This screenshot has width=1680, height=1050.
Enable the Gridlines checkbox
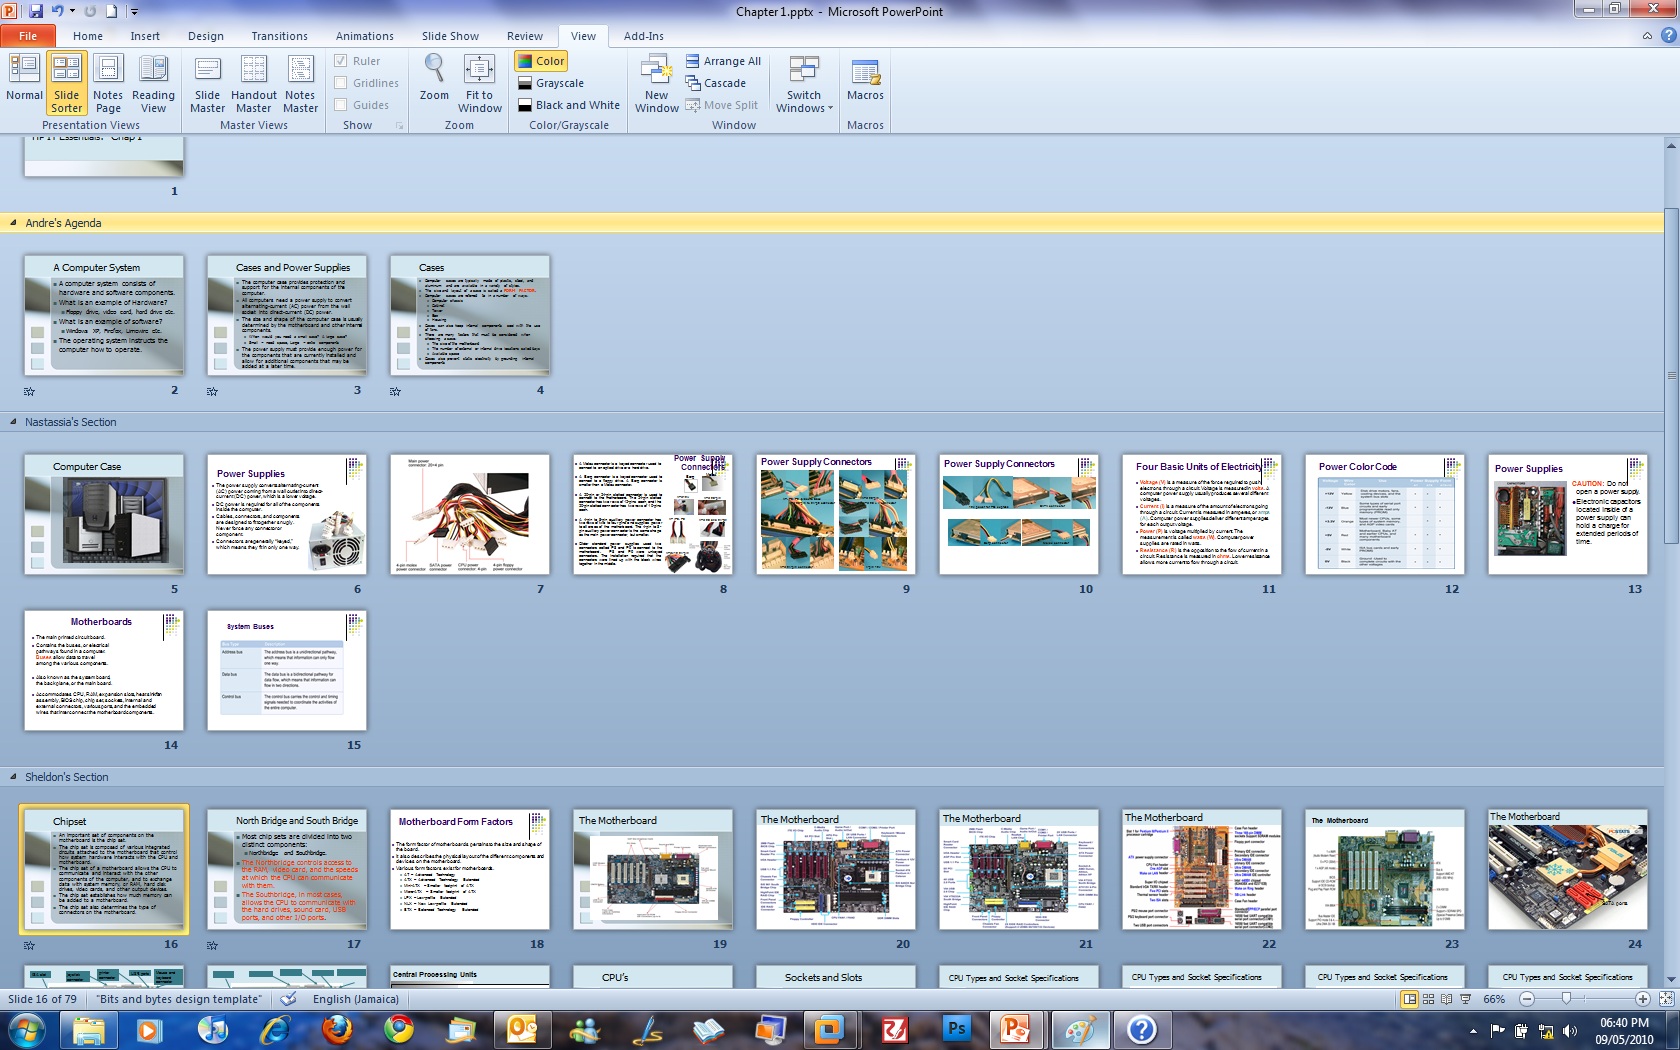click(341, 83)
